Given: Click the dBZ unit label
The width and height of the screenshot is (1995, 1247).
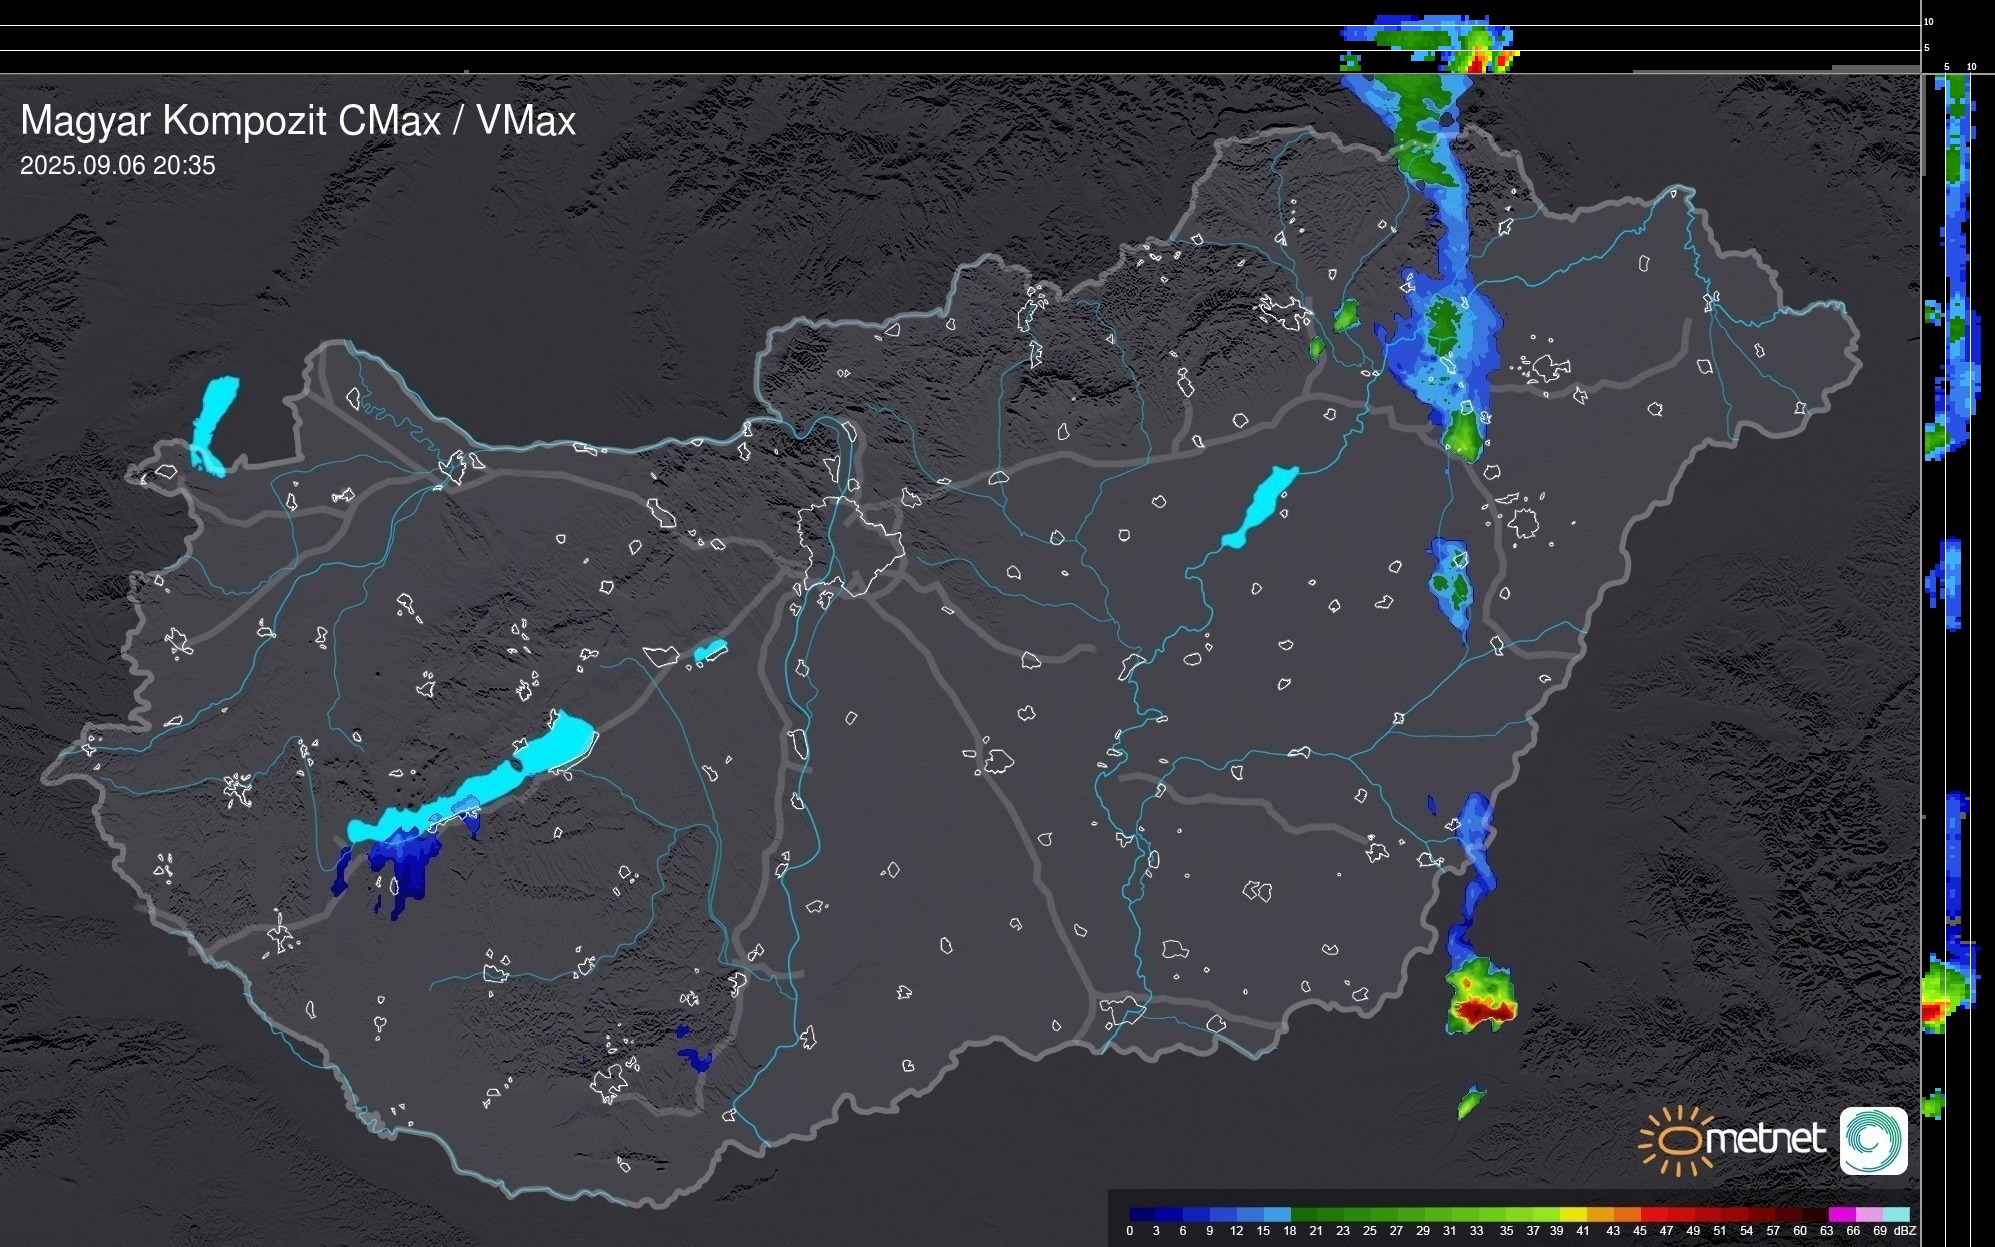Looking at the screenshot, I should point(1905,1231).
